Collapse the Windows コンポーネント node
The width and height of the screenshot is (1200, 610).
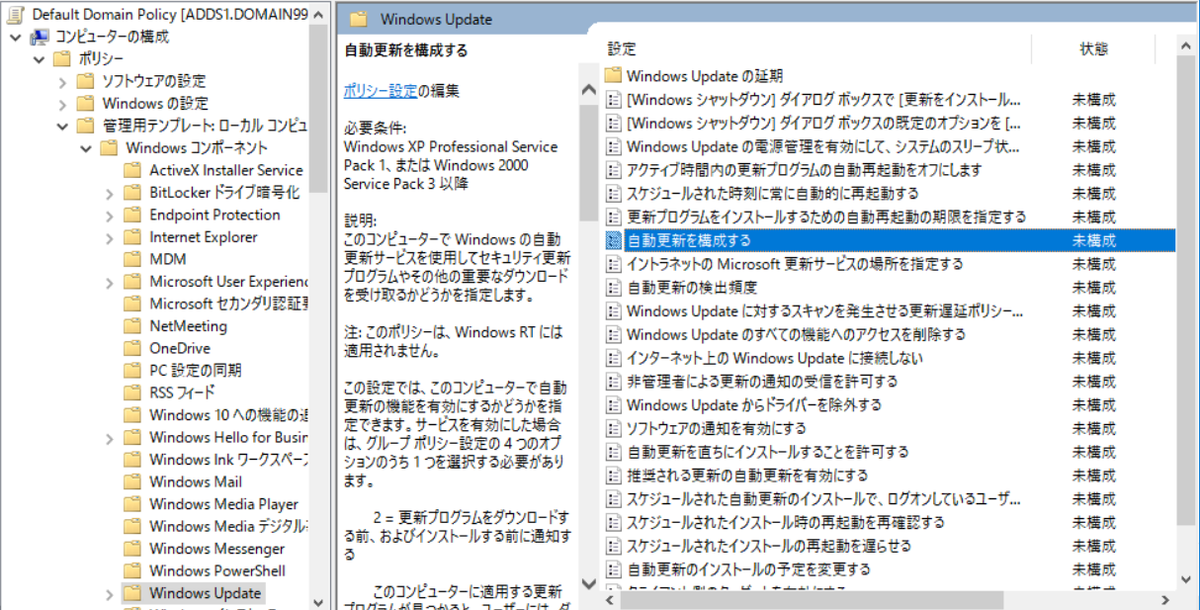[85, 148]
